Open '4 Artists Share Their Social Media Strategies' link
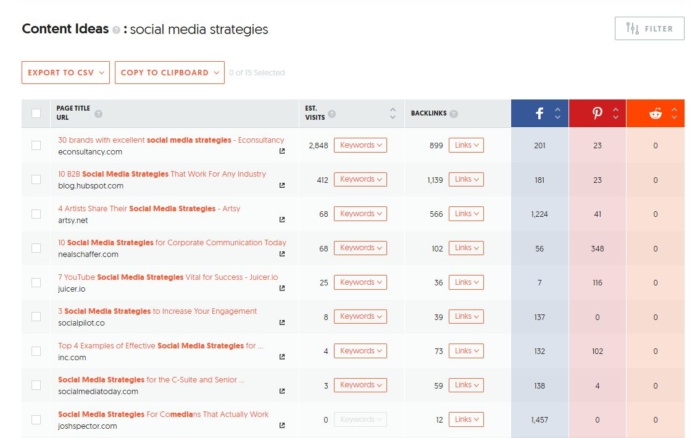The image size is (700, 438). [x=149, y=209]
